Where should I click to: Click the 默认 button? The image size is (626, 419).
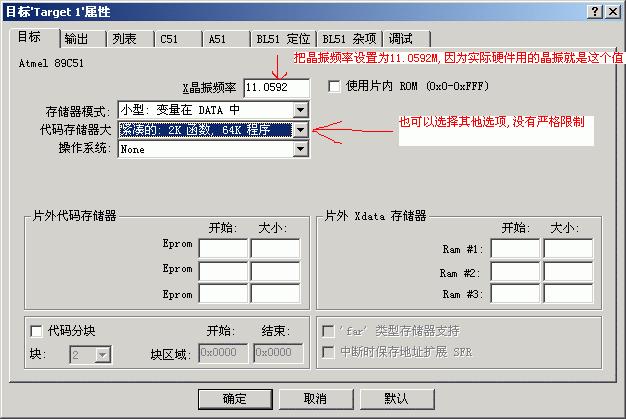click(x=396, y=398)
